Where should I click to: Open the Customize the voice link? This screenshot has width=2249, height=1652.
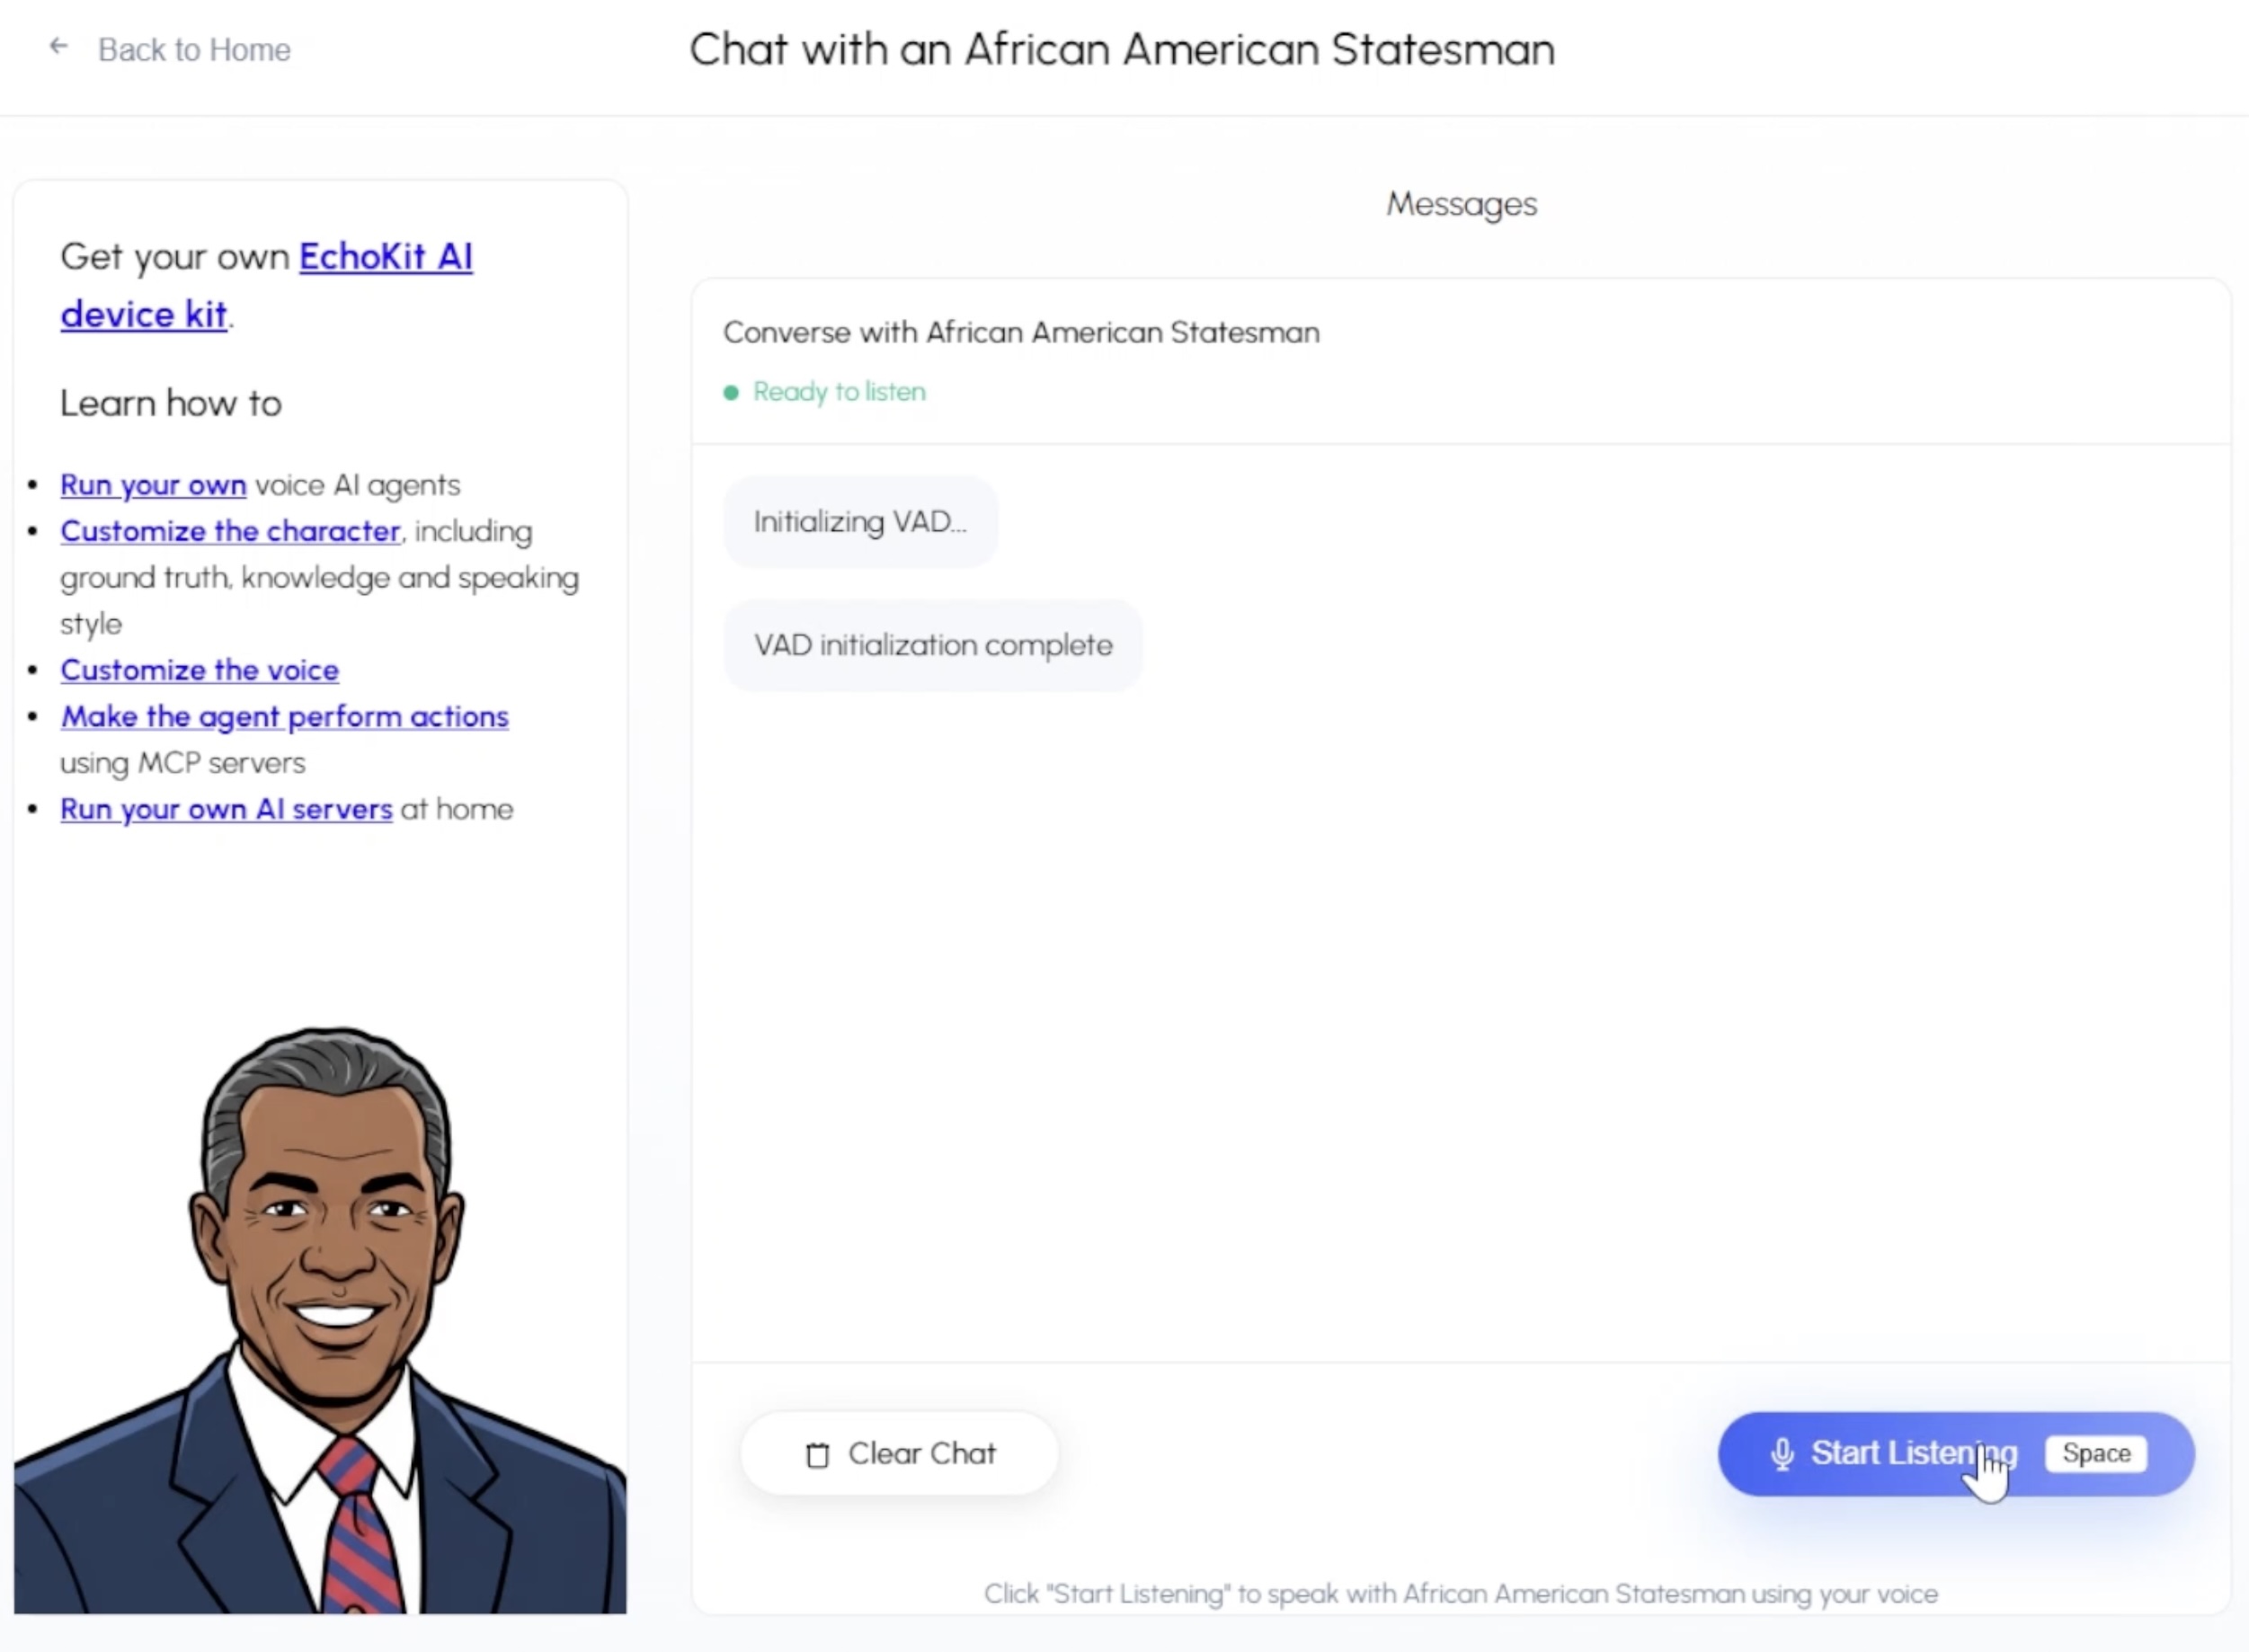(x=199, y=670)
